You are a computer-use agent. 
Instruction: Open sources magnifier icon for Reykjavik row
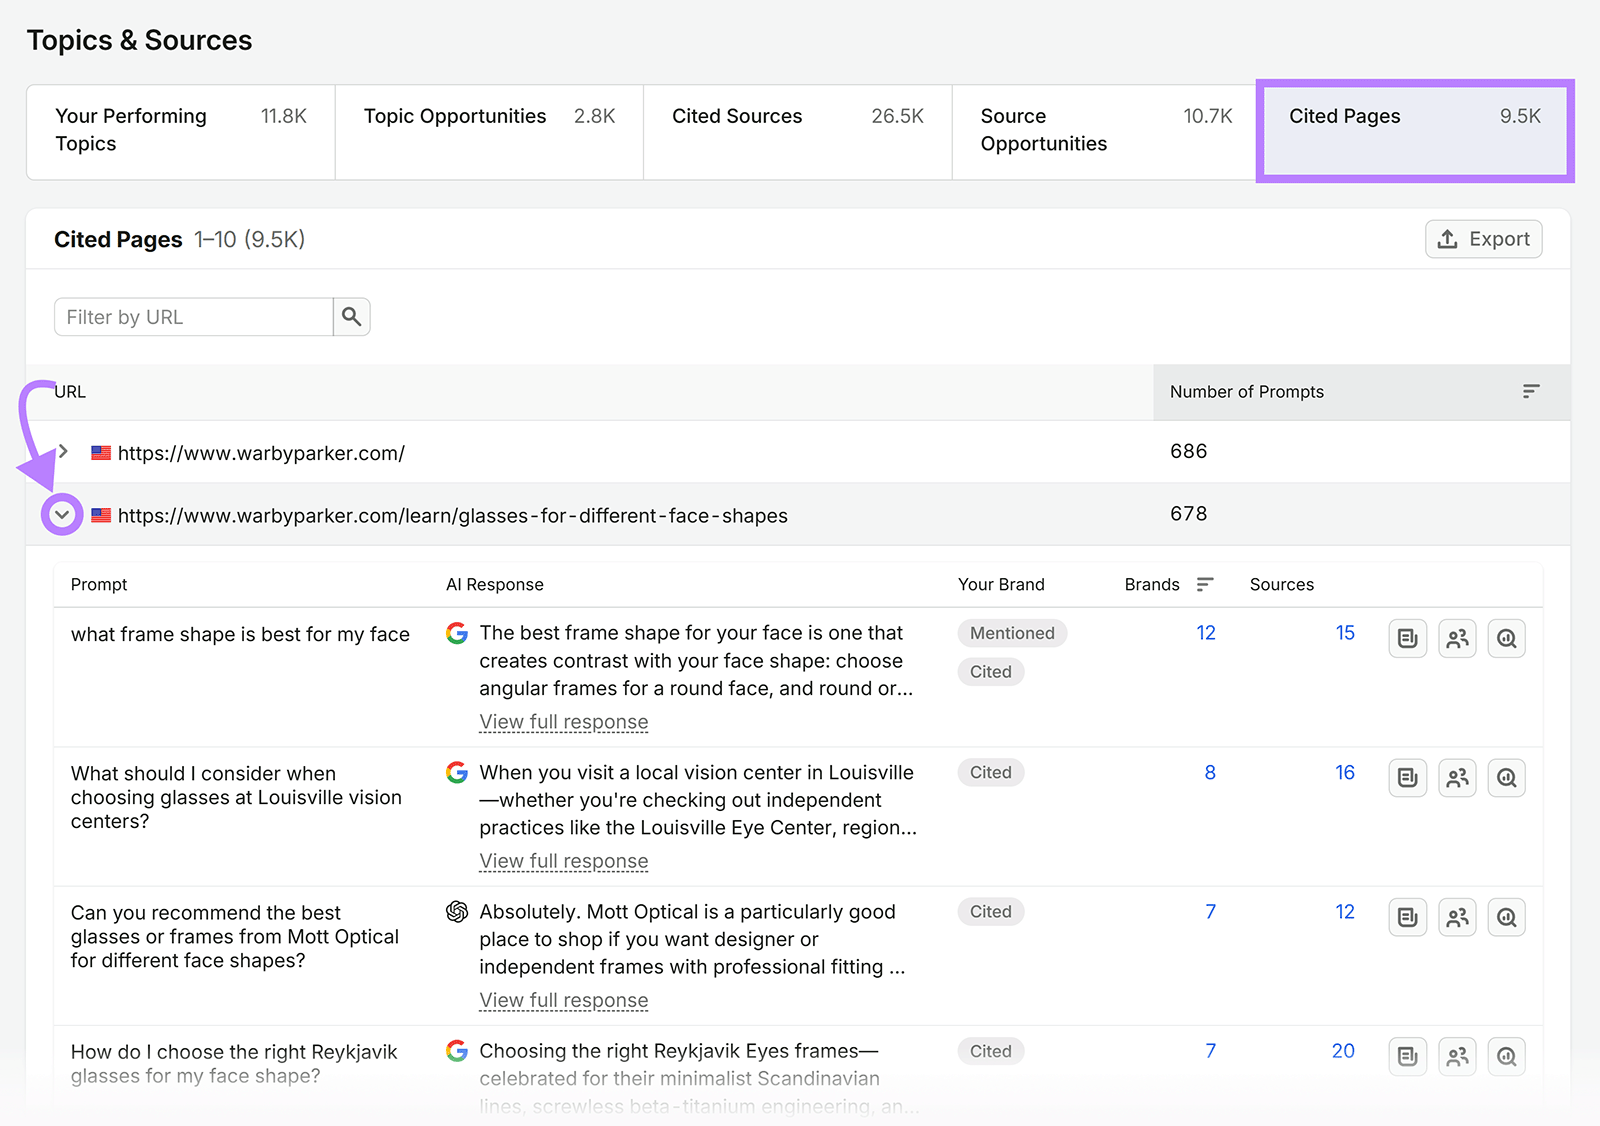coord(1507,1056)
